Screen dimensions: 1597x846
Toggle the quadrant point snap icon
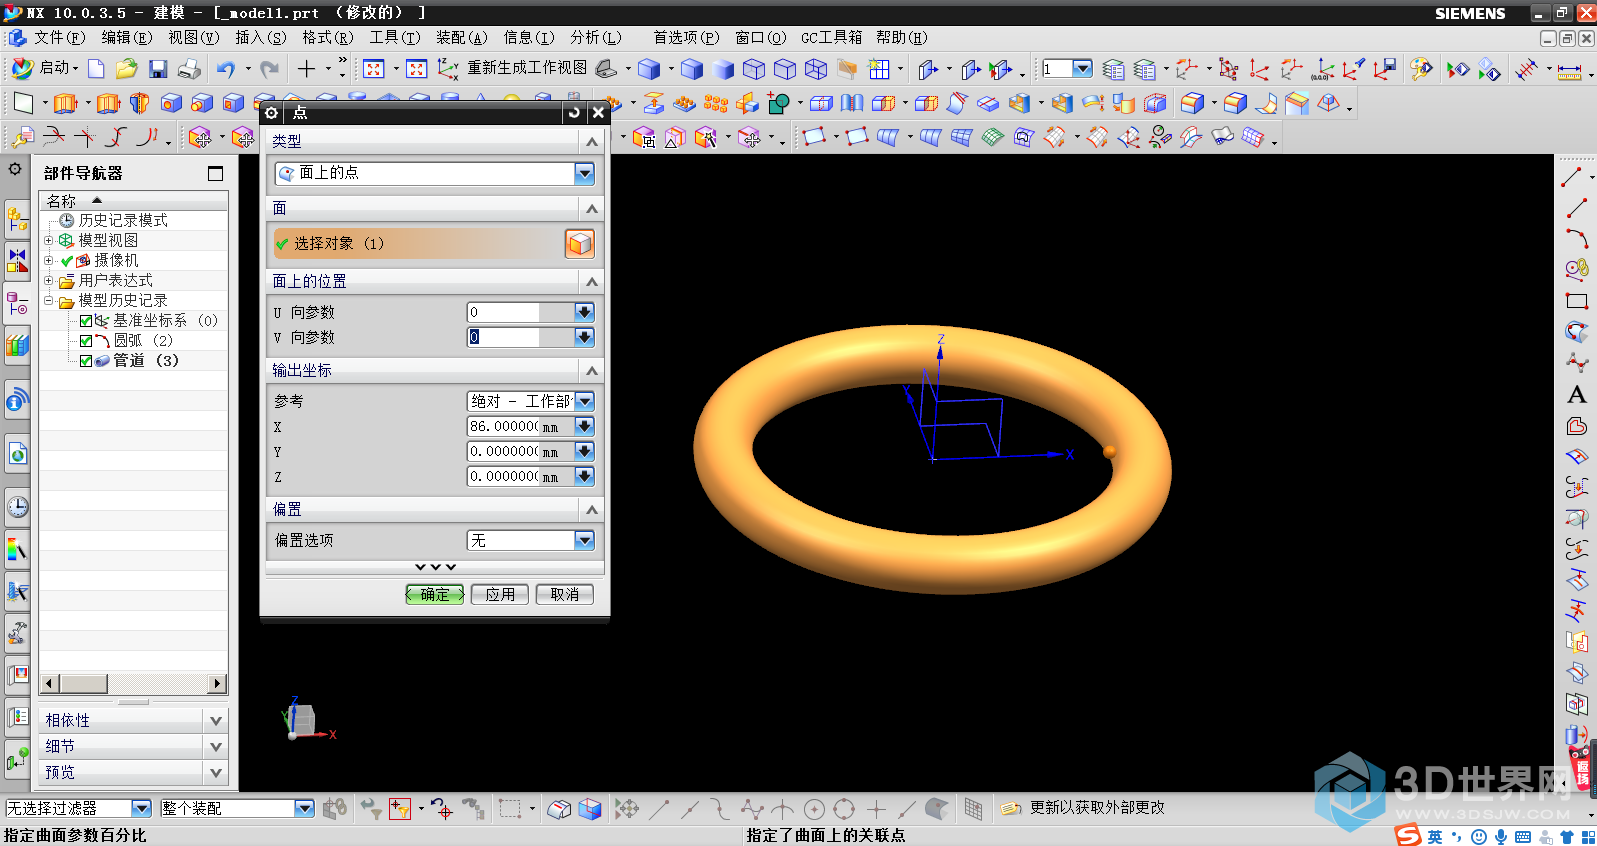(x=844, y=808)
